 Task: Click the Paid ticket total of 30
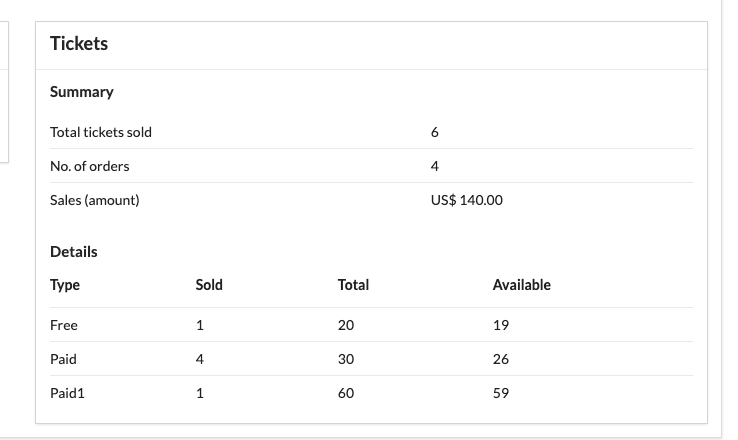[x=346, y=359]
